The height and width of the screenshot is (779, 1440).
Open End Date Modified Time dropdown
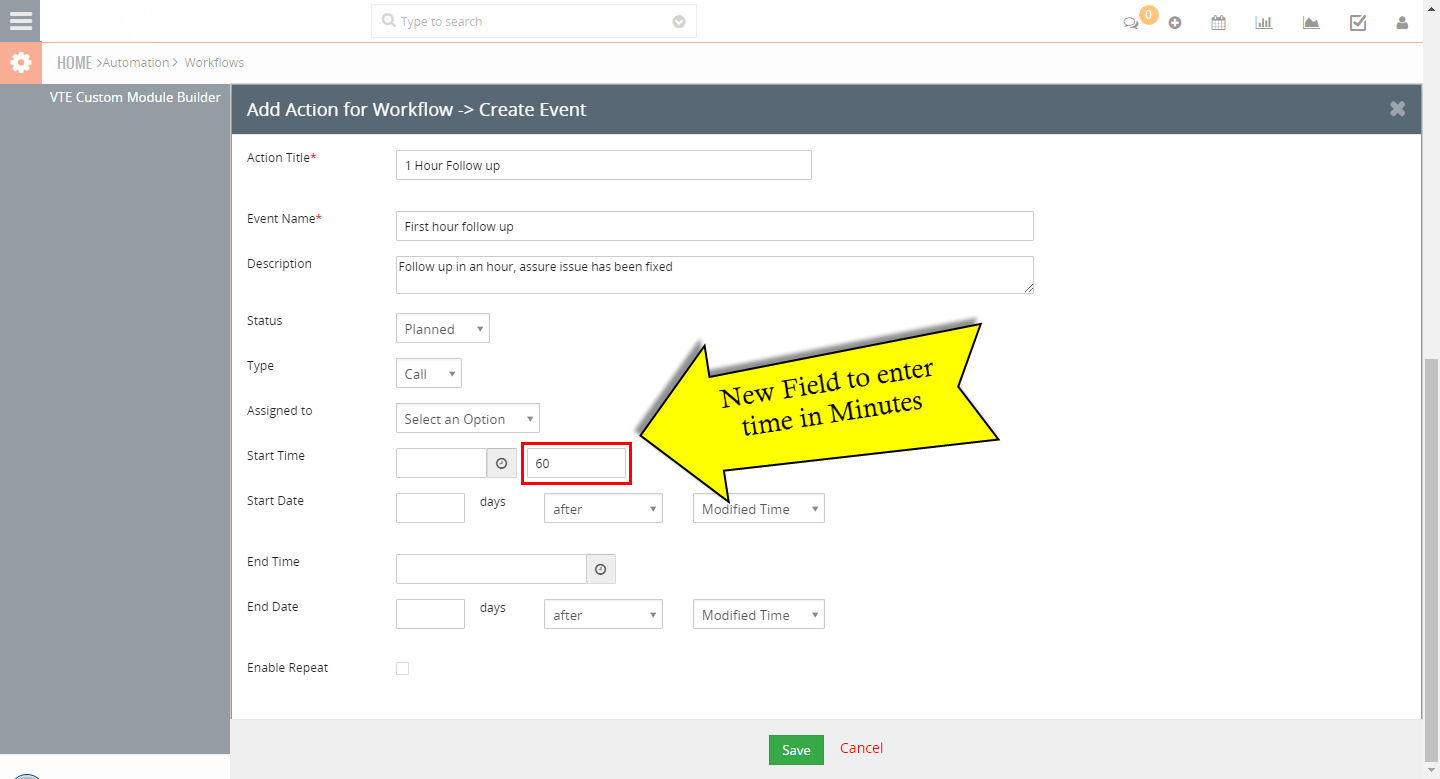(x=759, y=614)
